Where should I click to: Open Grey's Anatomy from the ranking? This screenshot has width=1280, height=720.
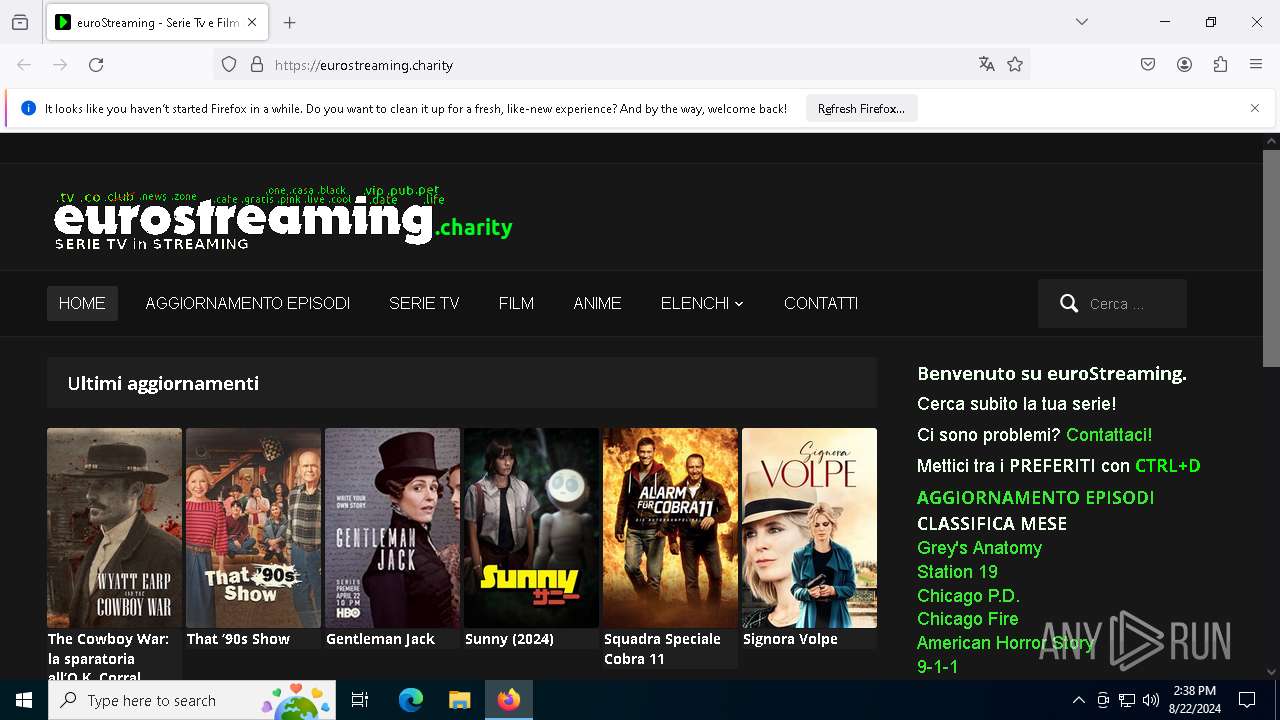tap(979, 548)
